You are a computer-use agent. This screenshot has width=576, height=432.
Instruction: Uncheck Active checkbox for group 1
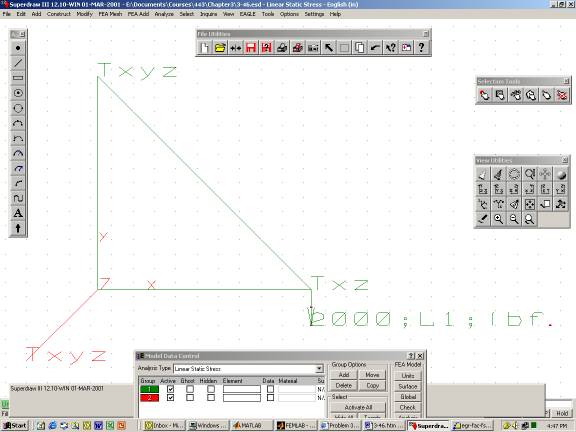coord(170,389)
